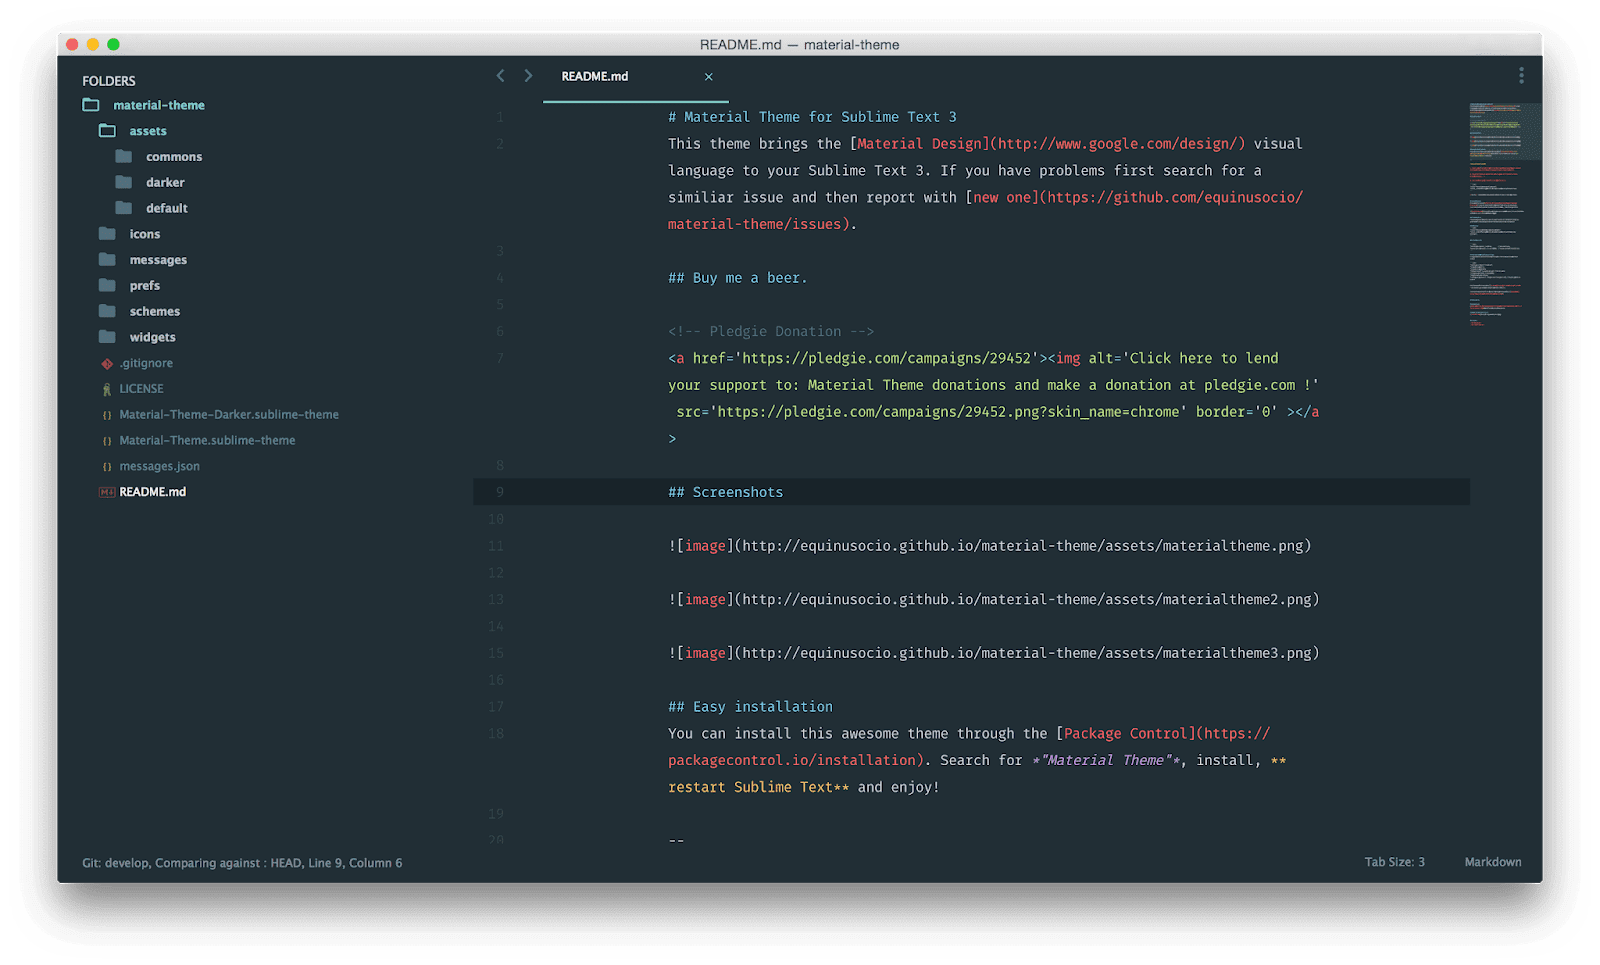The image size is (1600, 965).
Task: Open the messages.json file
Action: point(159,467)
